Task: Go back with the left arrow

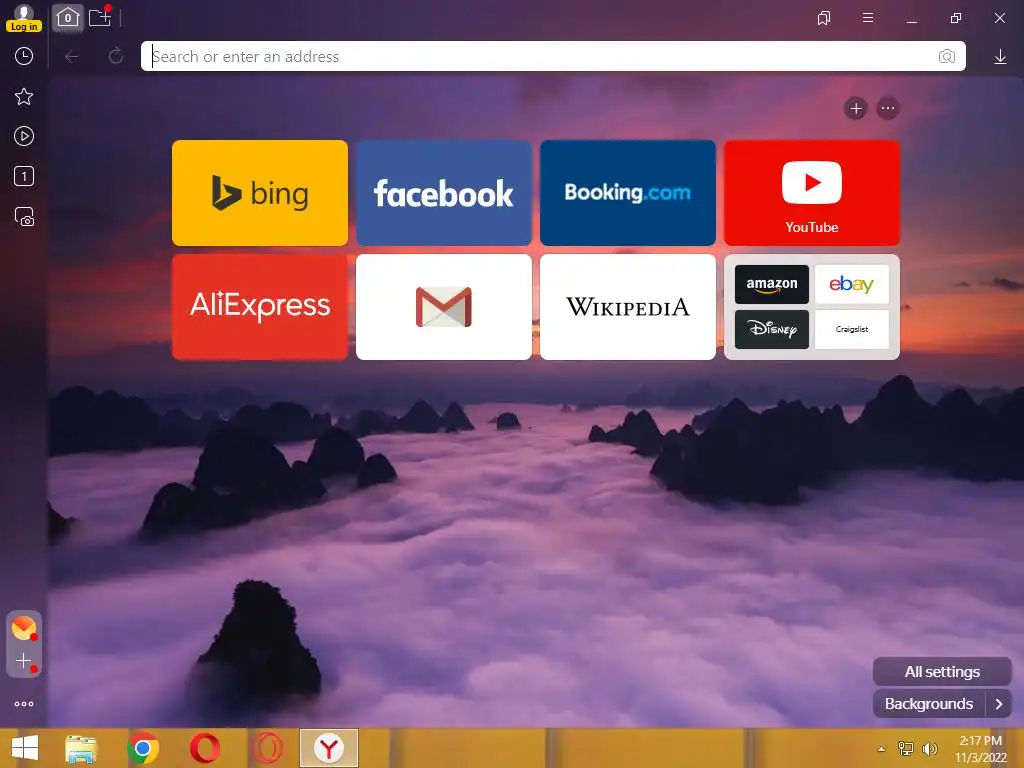Action: pos(71,57)
